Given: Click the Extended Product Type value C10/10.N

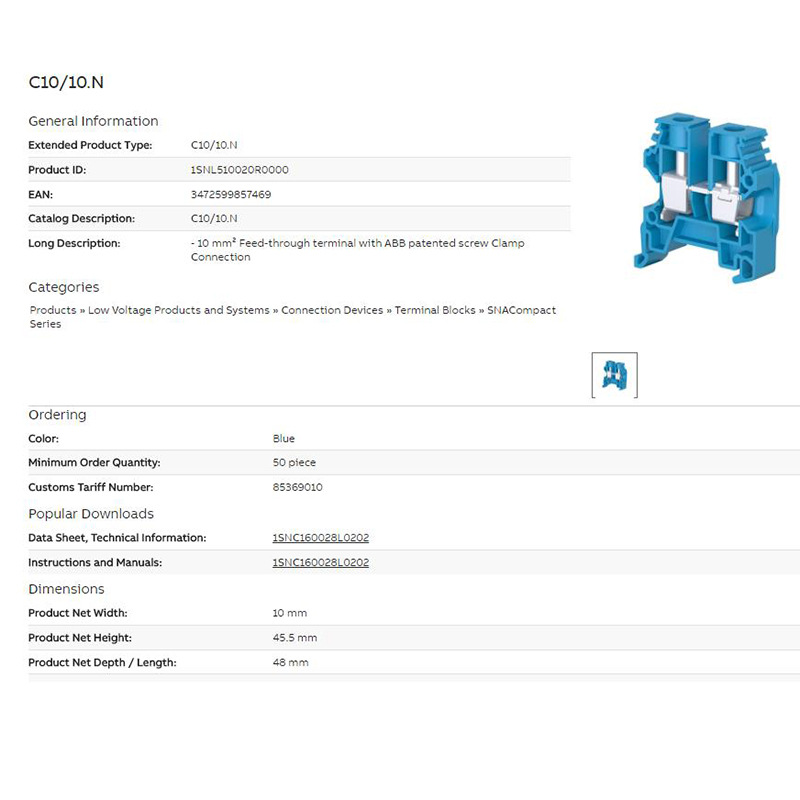Looking at the screenshot, I should pyautogui.click(x=214, y=145).
